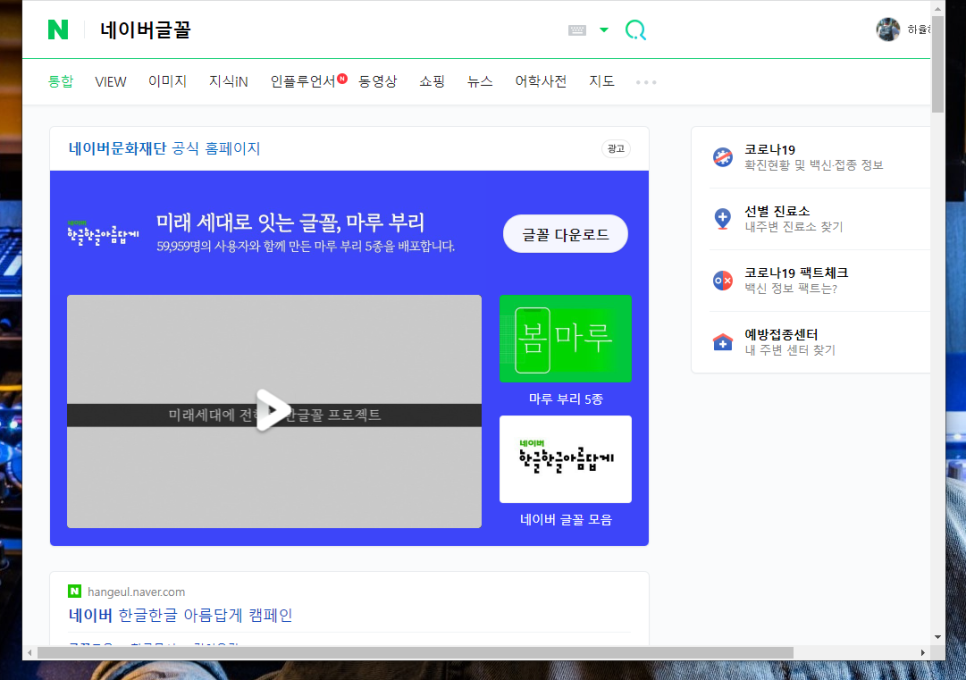
Task: Click the 미래 세대로 잇는 글꼴 headline
Action: 290,222
